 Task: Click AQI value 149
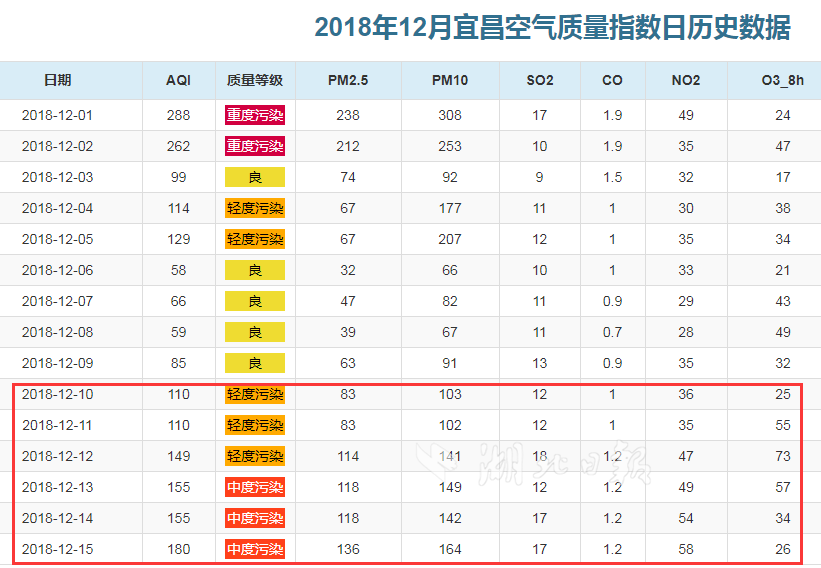(x=179, y=456)
